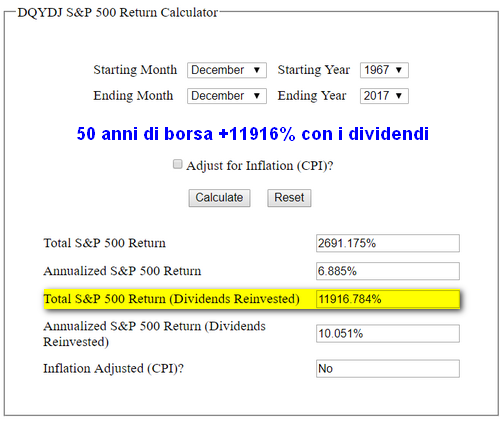Open the Starting Month dropdown
The image size is (500, 430).
click(227, 70)
